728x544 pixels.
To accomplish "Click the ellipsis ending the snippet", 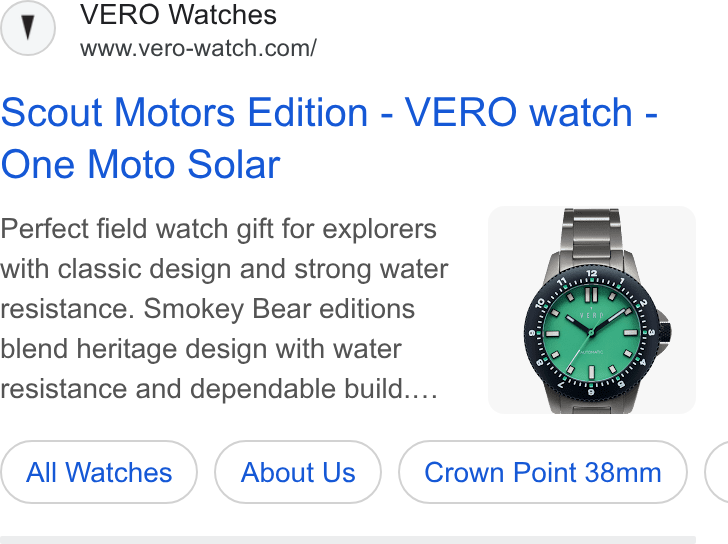I will [421, 390].
